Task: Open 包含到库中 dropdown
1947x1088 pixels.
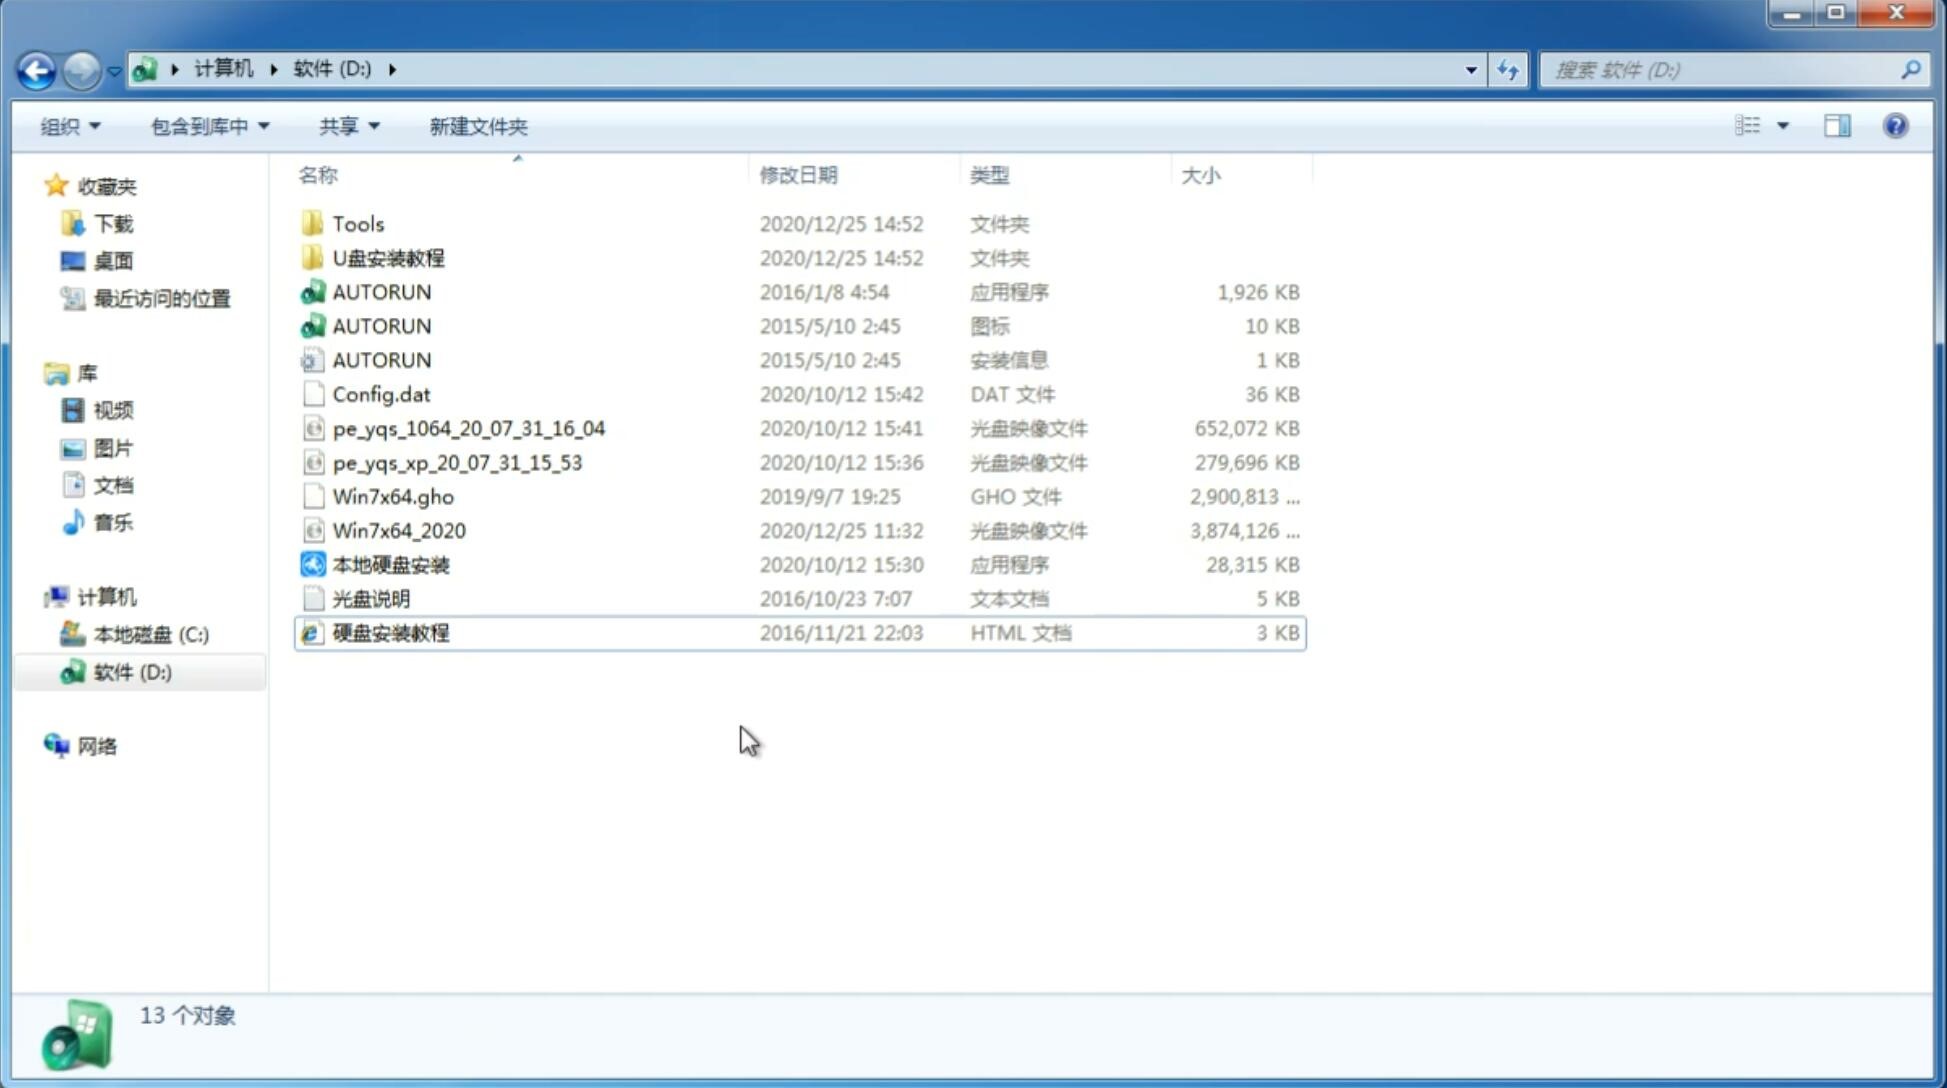Action: (207, 126)
